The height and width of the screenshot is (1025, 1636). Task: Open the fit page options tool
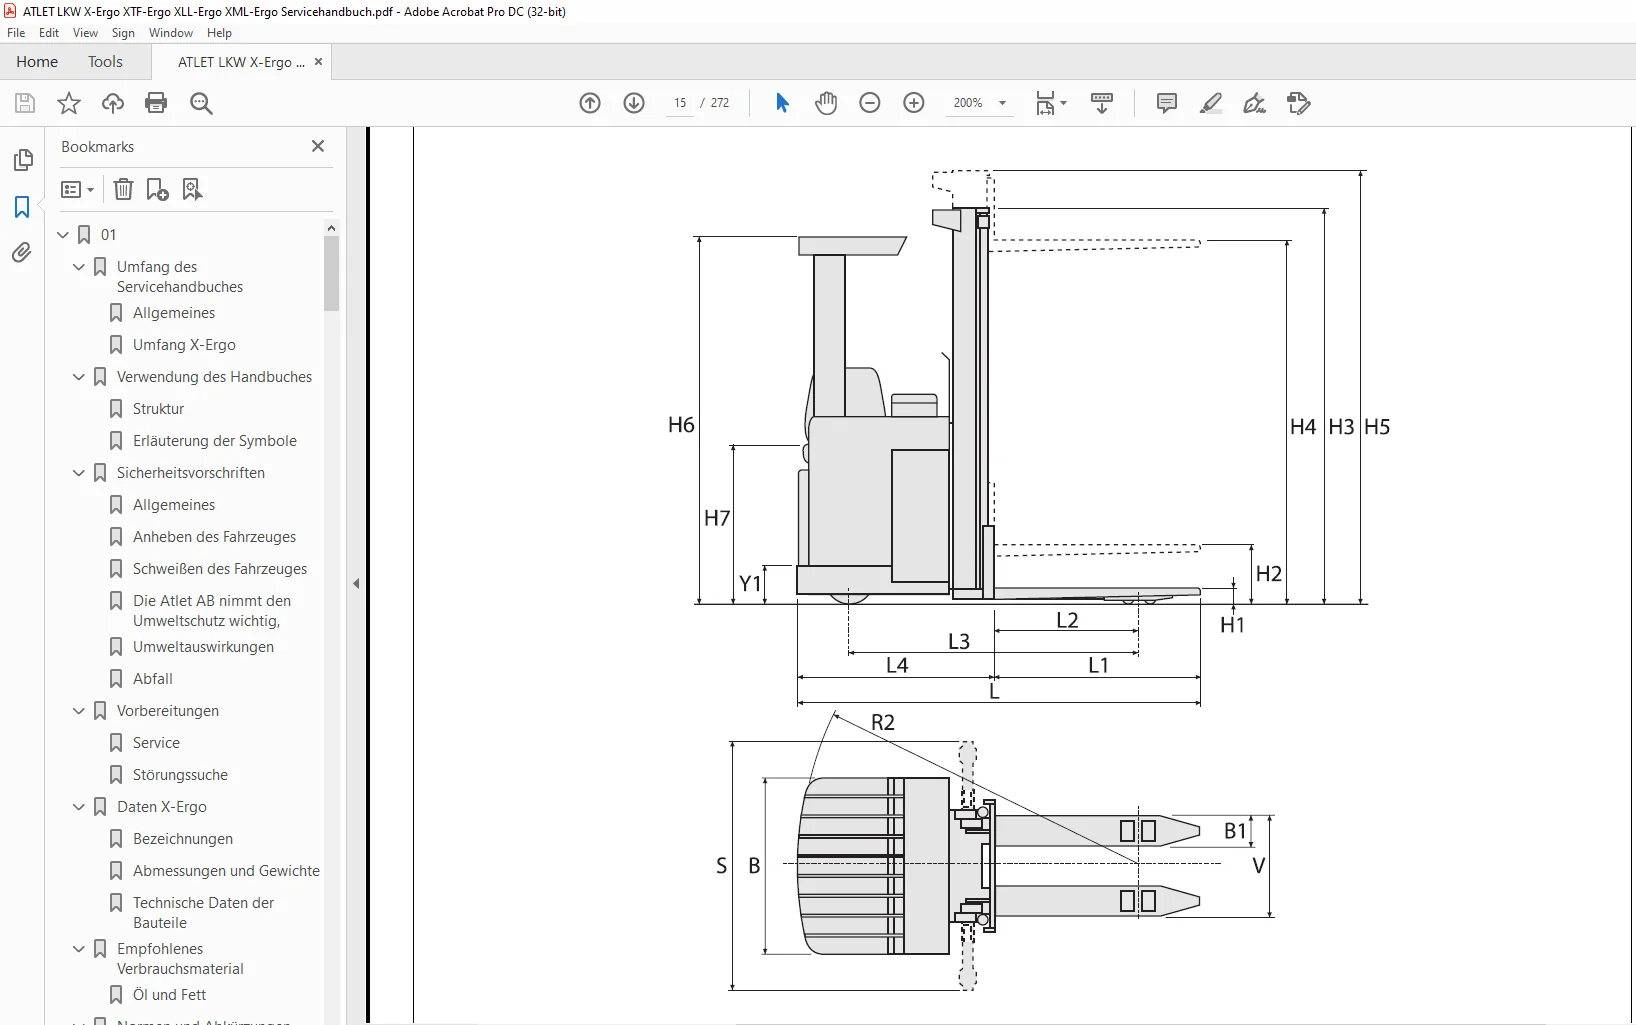[x=1051, y=103]
